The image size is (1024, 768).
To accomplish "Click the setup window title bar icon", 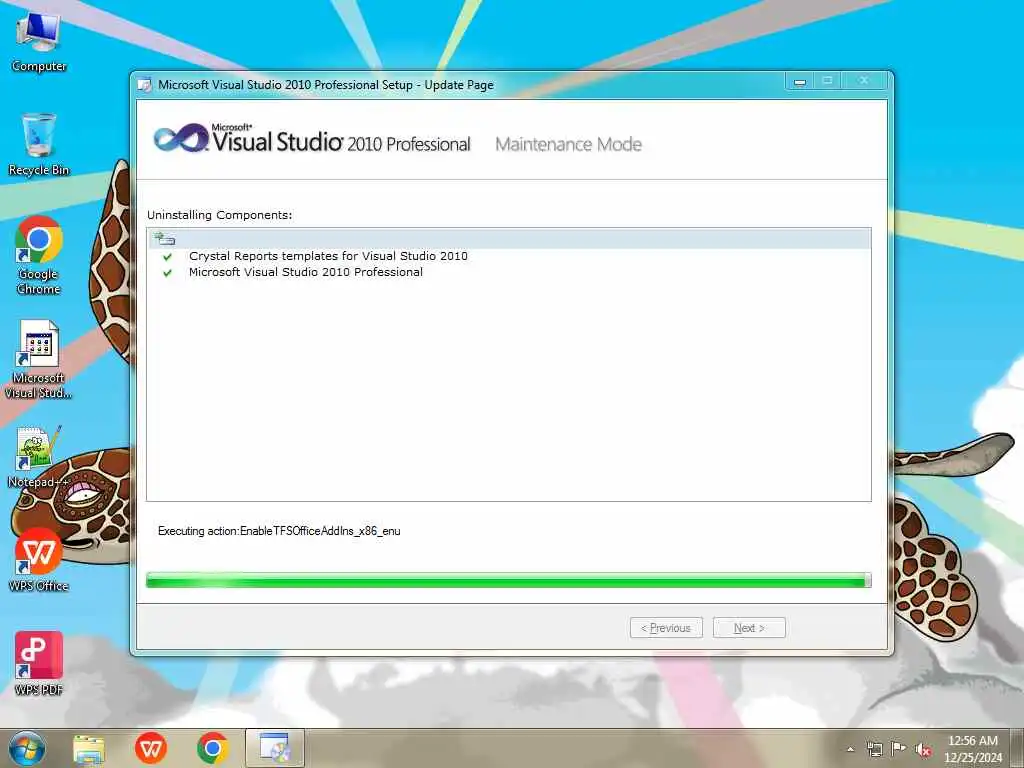I will click(144, 85).
